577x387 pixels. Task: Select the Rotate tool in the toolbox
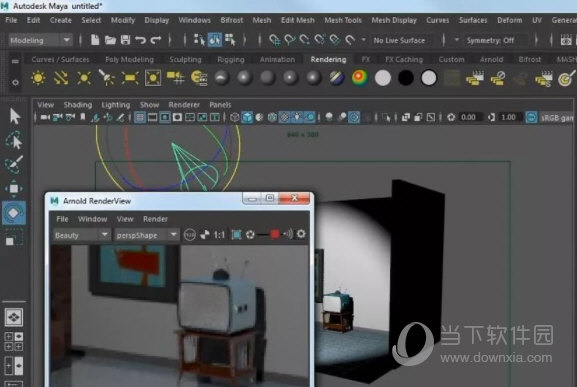[x=14, y=213]
